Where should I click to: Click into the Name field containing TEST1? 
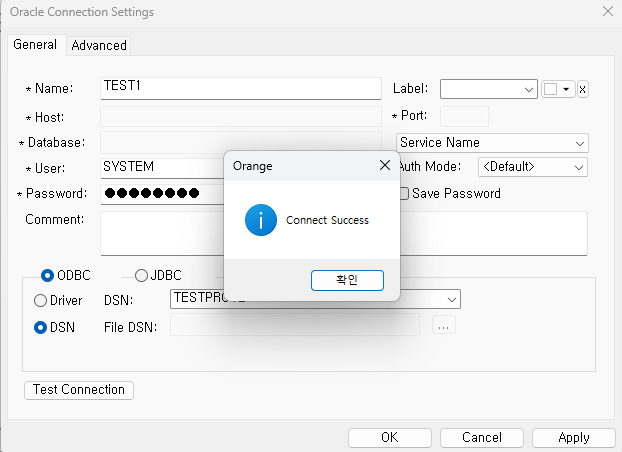click(x=240, y=88)
